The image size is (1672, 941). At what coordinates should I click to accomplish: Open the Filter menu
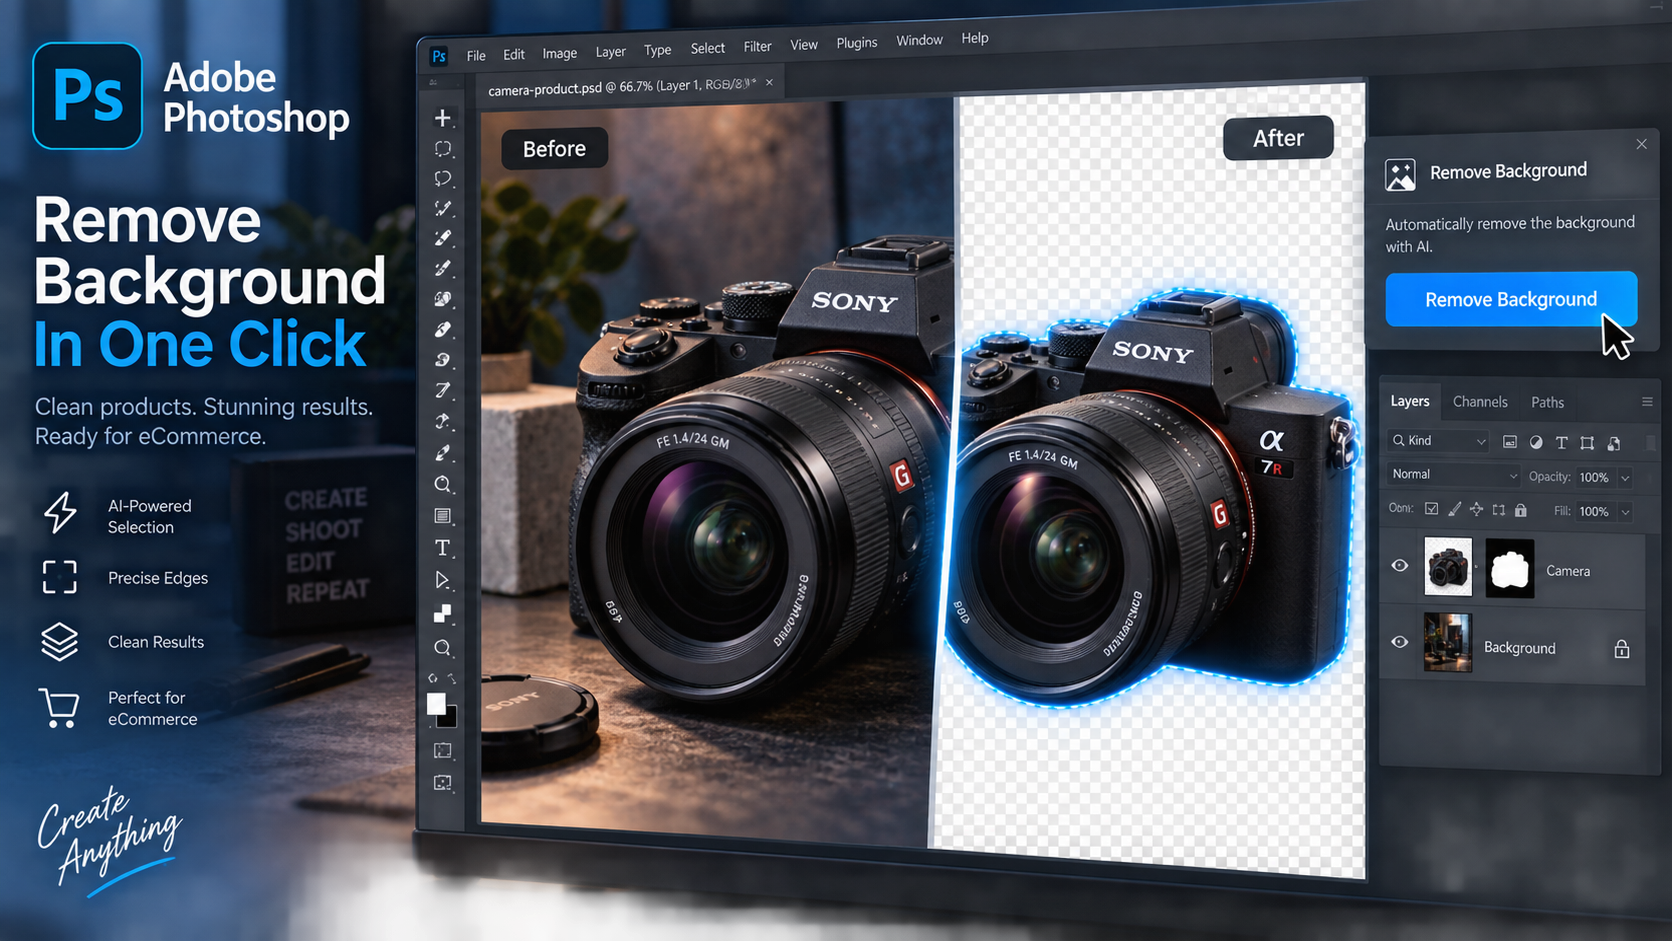pyautogui.click(x=757, y=46)
